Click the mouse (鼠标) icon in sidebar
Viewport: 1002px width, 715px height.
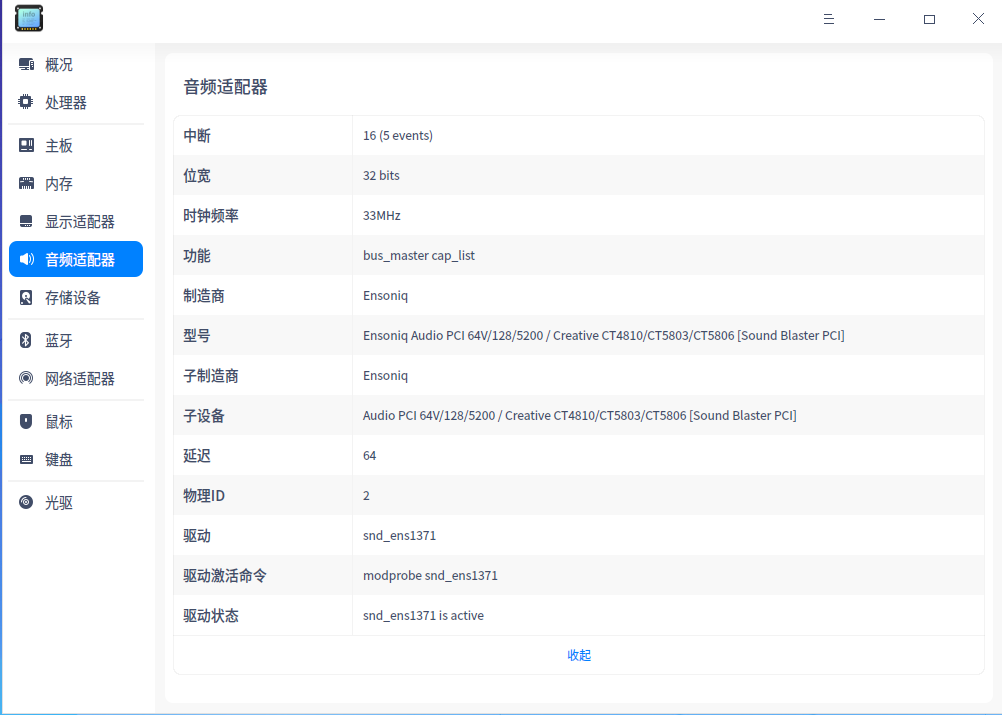pos(26,422)
